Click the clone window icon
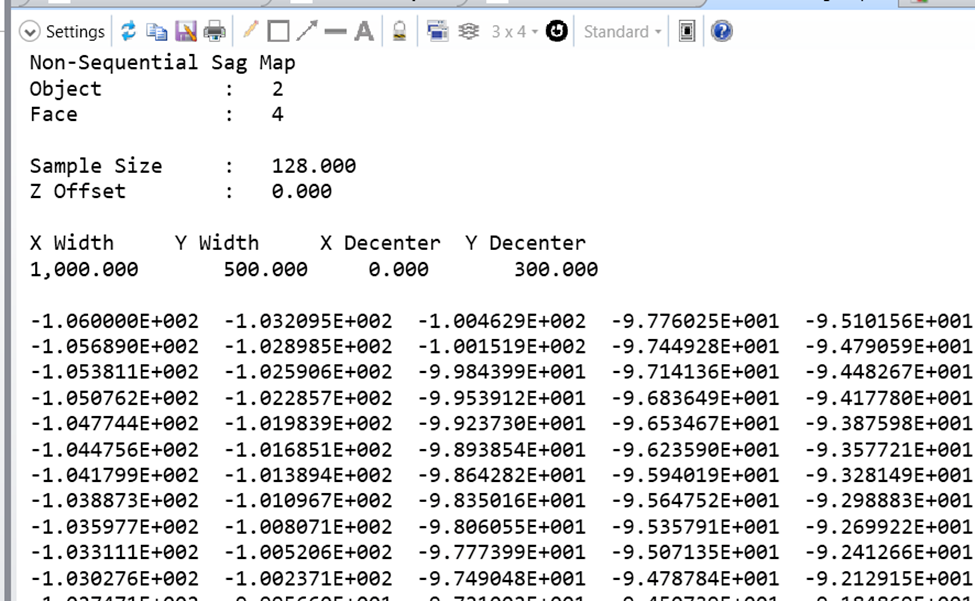The image size is (975, 601). click(x=437, y=31)
